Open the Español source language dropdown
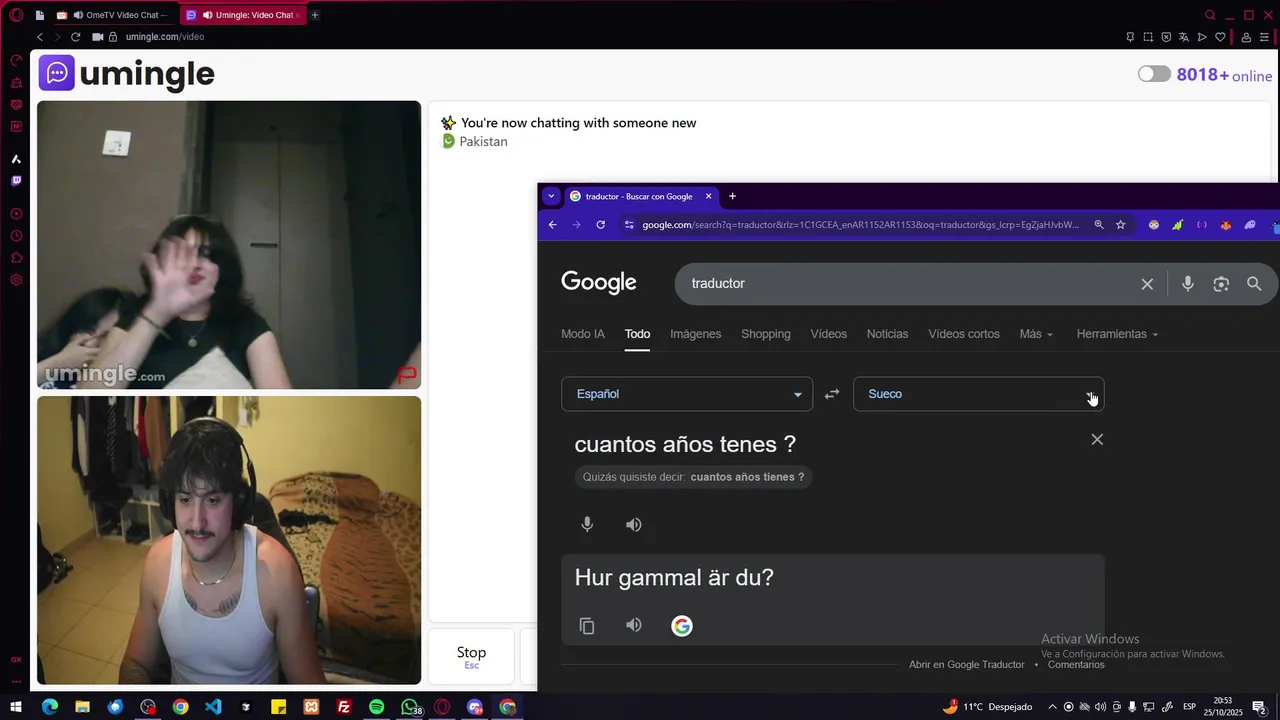Image resolution: width=1280 pixels, height=720 pixels. pyautogui.click(x=687, y=394)
